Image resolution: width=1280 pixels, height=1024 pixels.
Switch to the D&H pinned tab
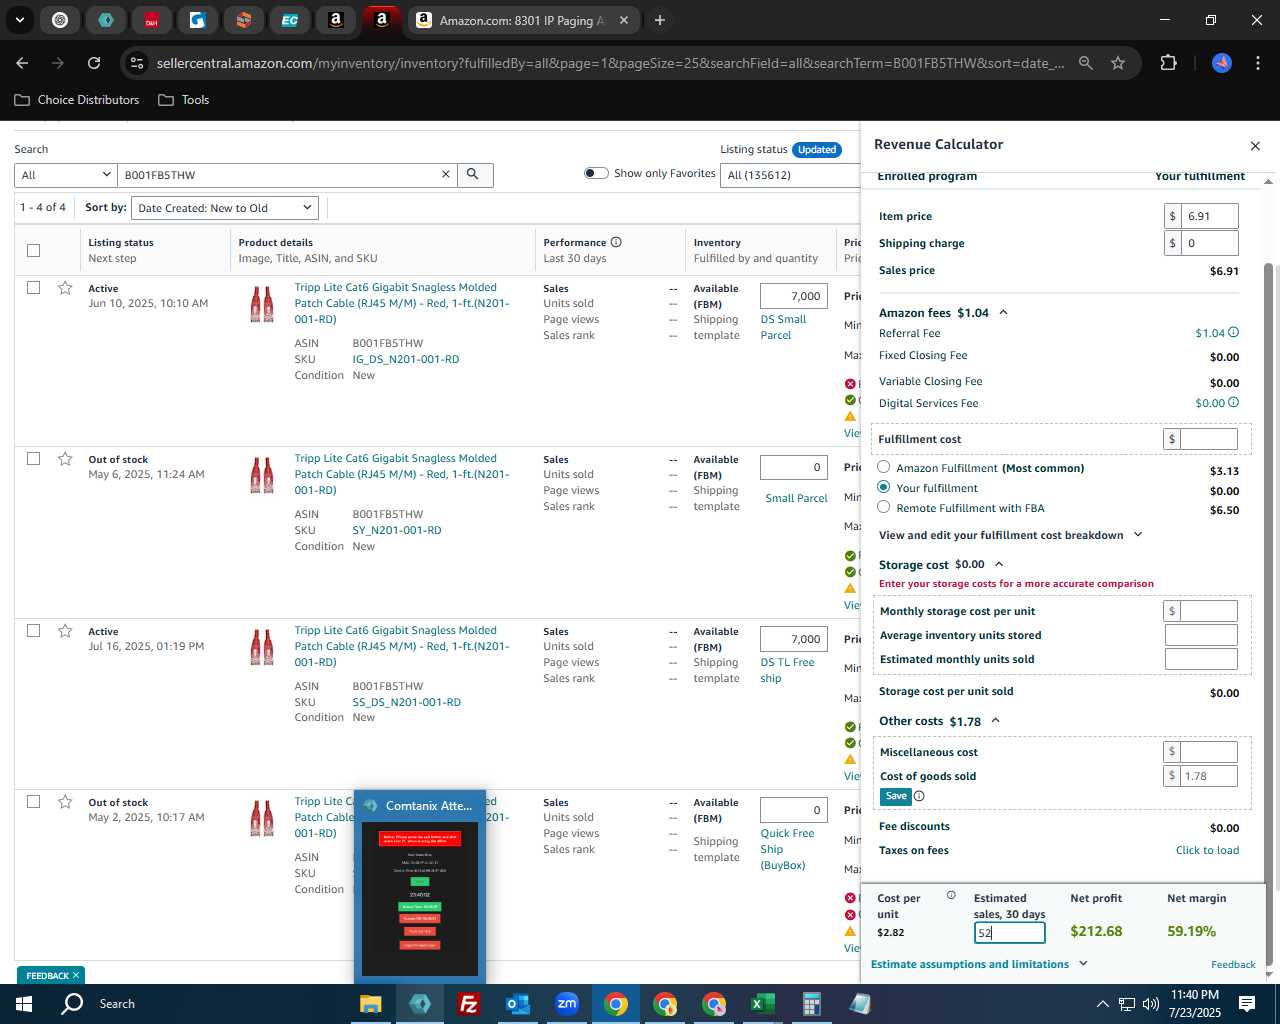point(152,20)
